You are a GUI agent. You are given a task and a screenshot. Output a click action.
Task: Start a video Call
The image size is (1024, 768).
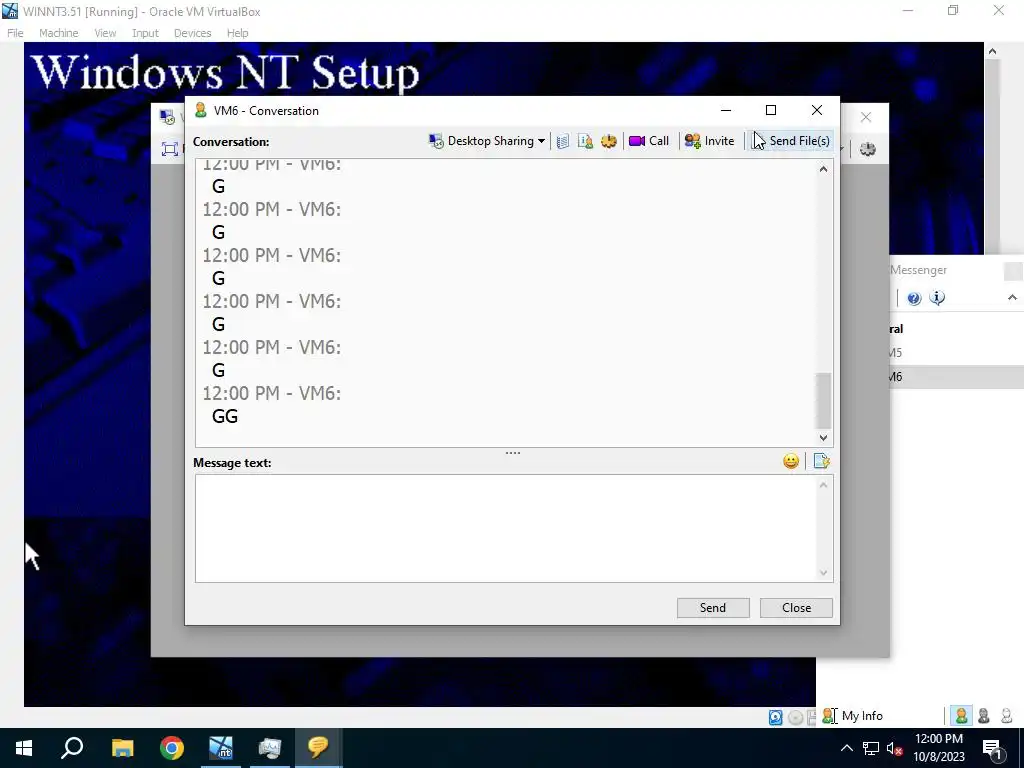[x=648, y=141]
